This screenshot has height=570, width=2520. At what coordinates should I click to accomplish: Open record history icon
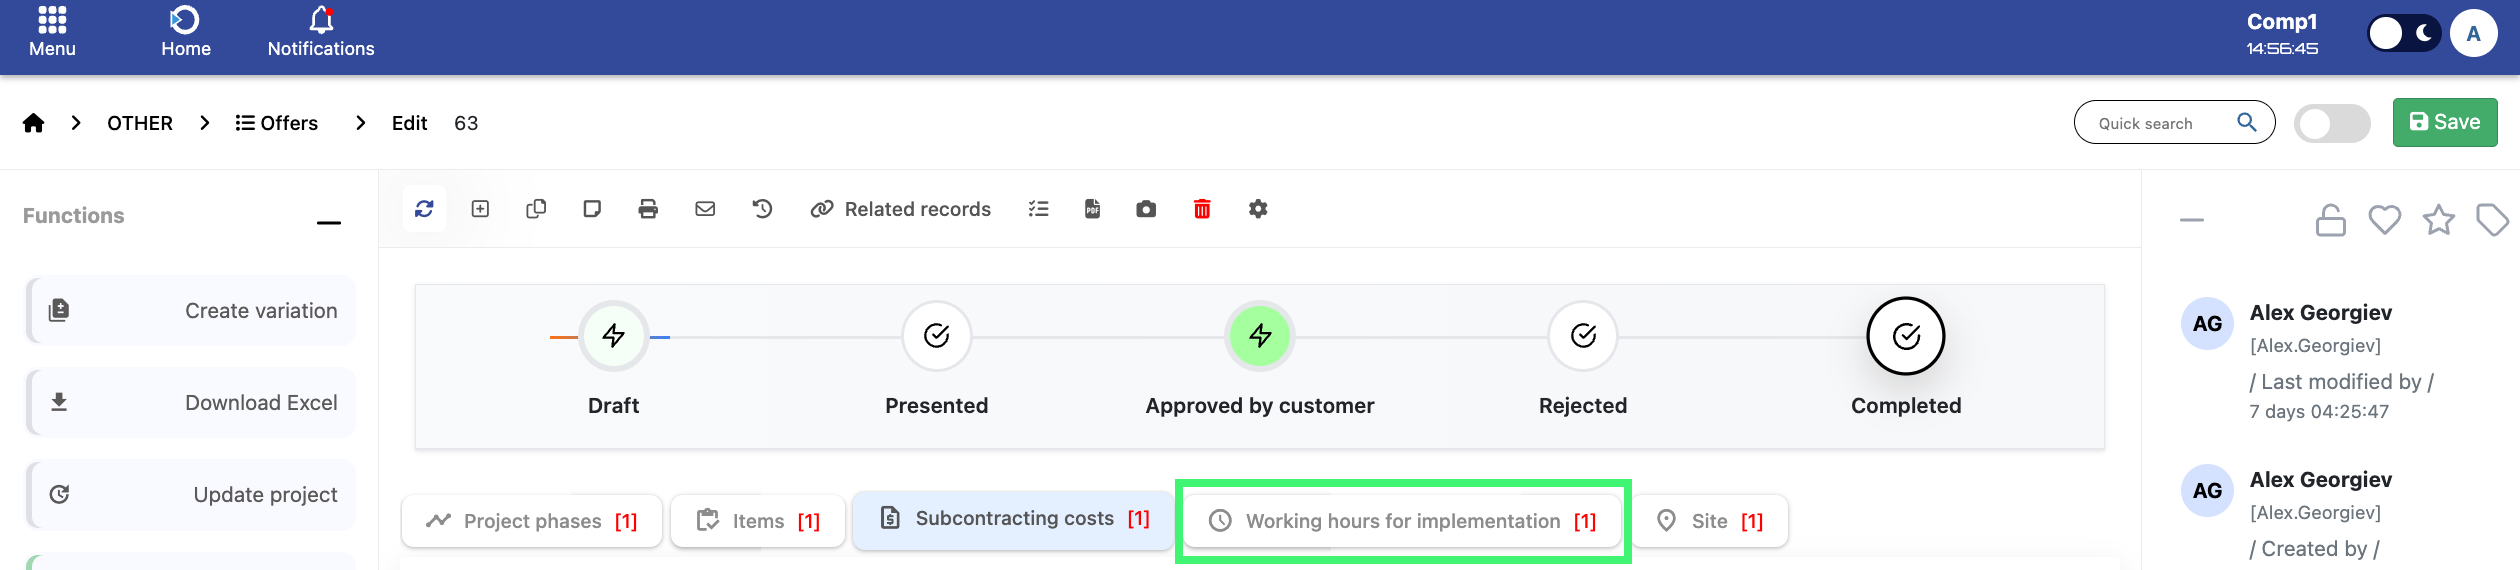(x=762, y=208)
